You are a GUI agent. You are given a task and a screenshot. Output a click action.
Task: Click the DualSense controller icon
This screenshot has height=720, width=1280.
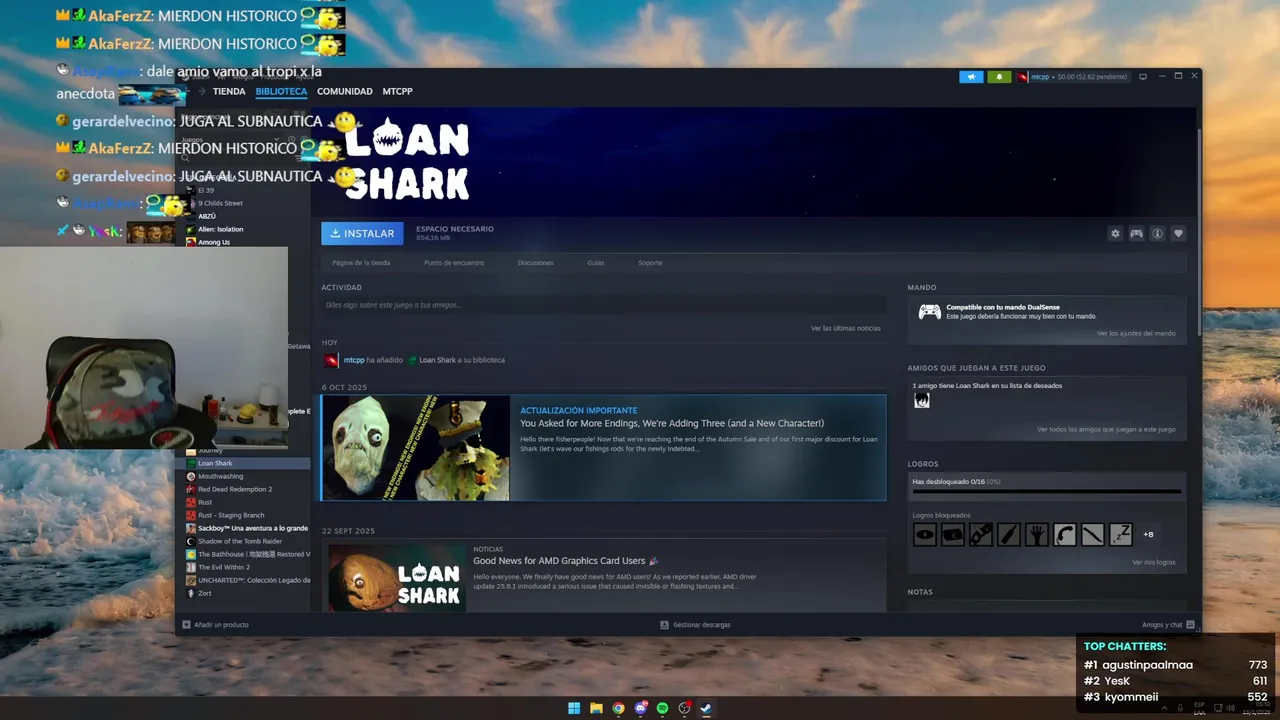click(930, 312)
